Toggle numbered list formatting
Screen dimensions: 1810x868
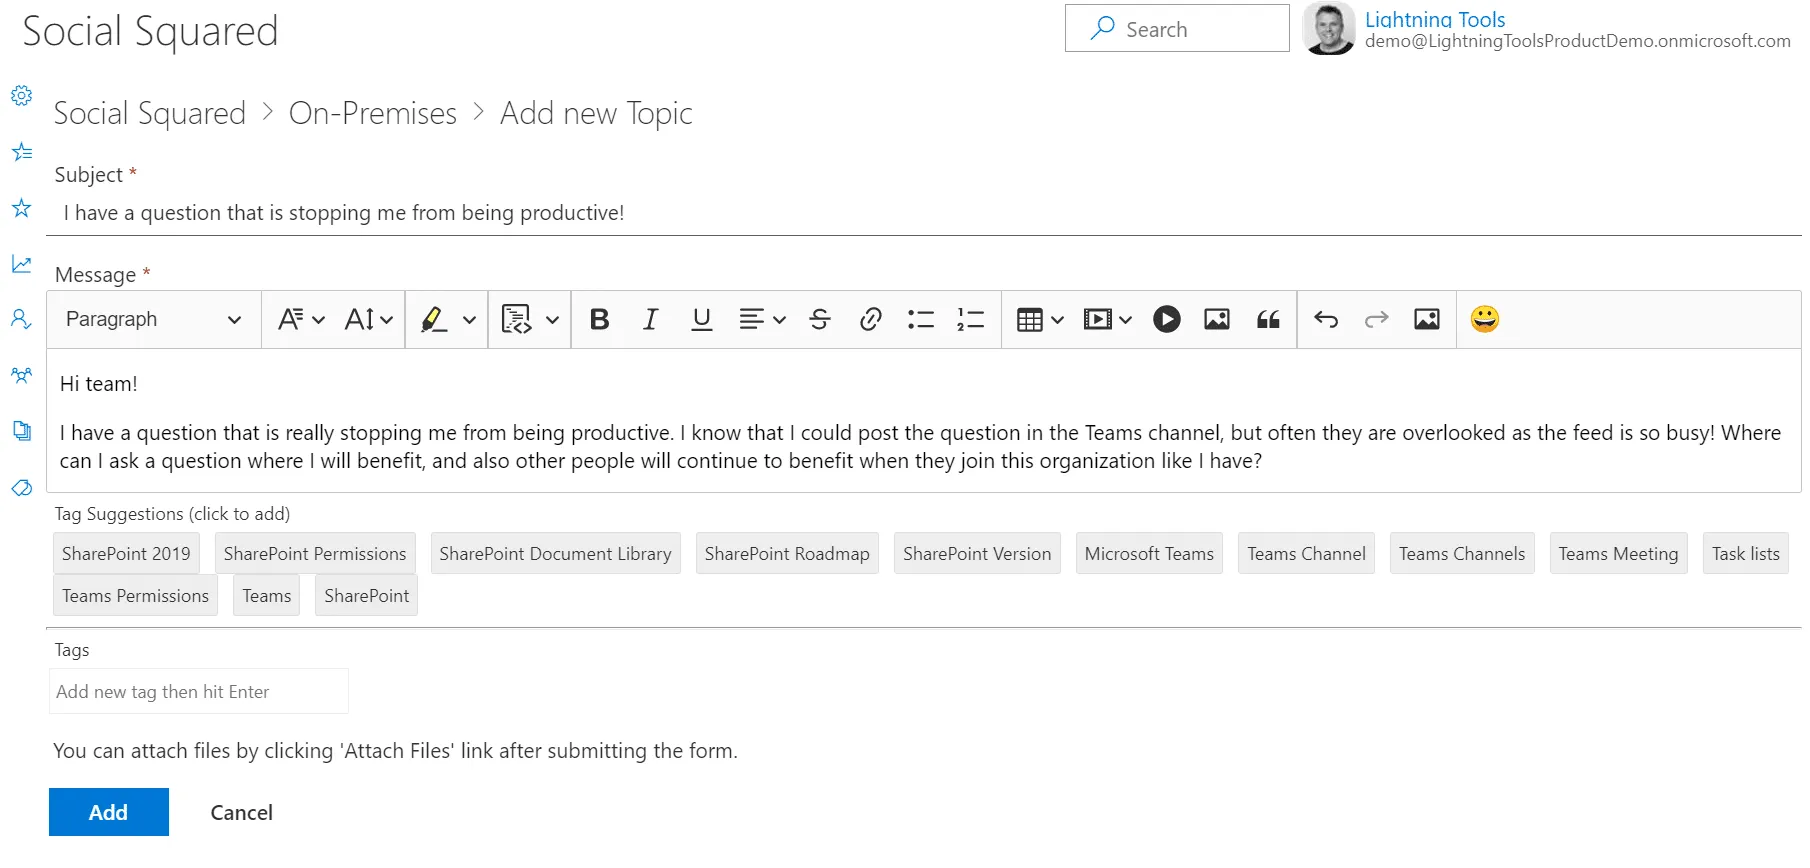click(x=970, y=319)
